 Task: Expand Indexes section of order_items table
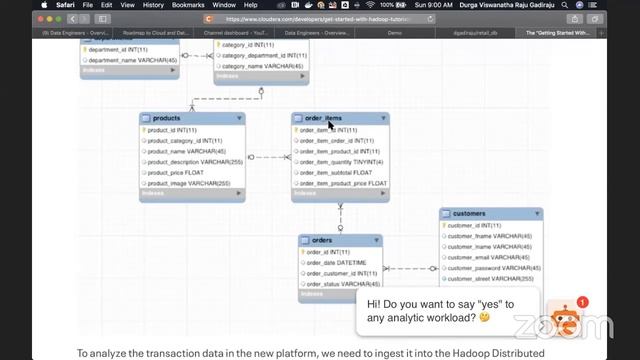[x=383, y=193]
